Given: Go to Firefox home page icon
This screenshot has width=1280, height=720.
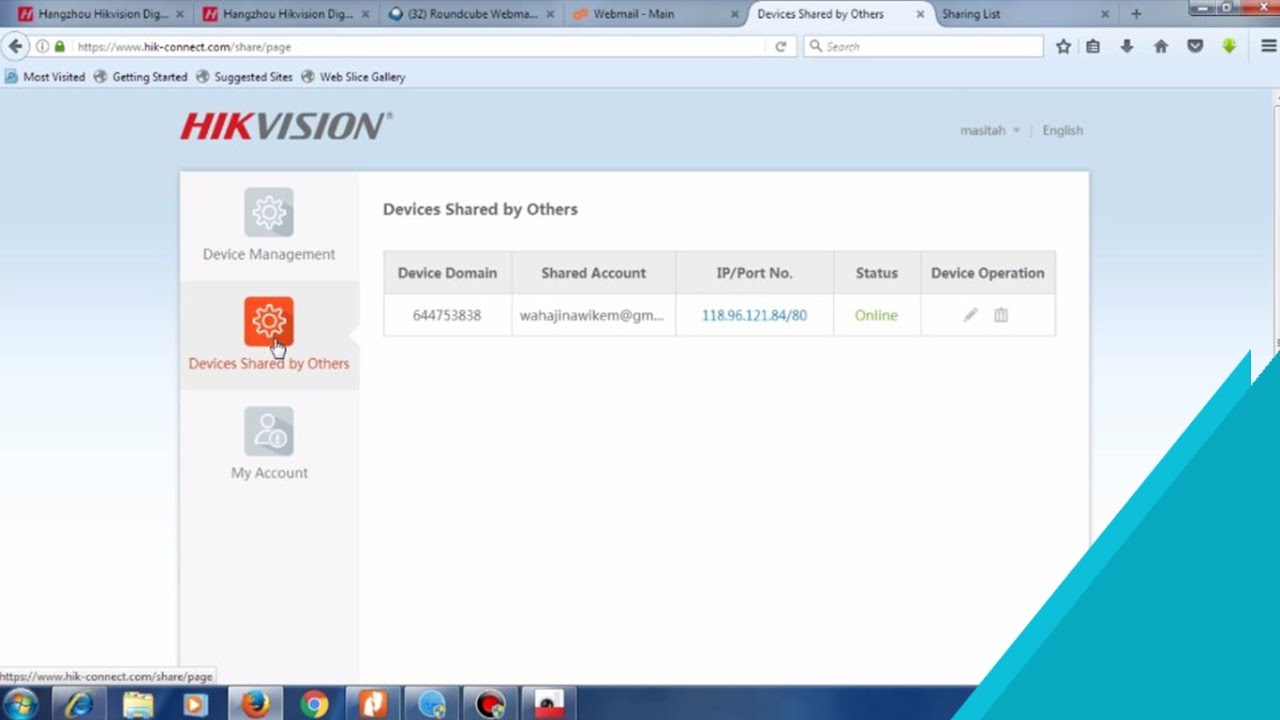Looking at the screenshot, I should [1161, 46].
